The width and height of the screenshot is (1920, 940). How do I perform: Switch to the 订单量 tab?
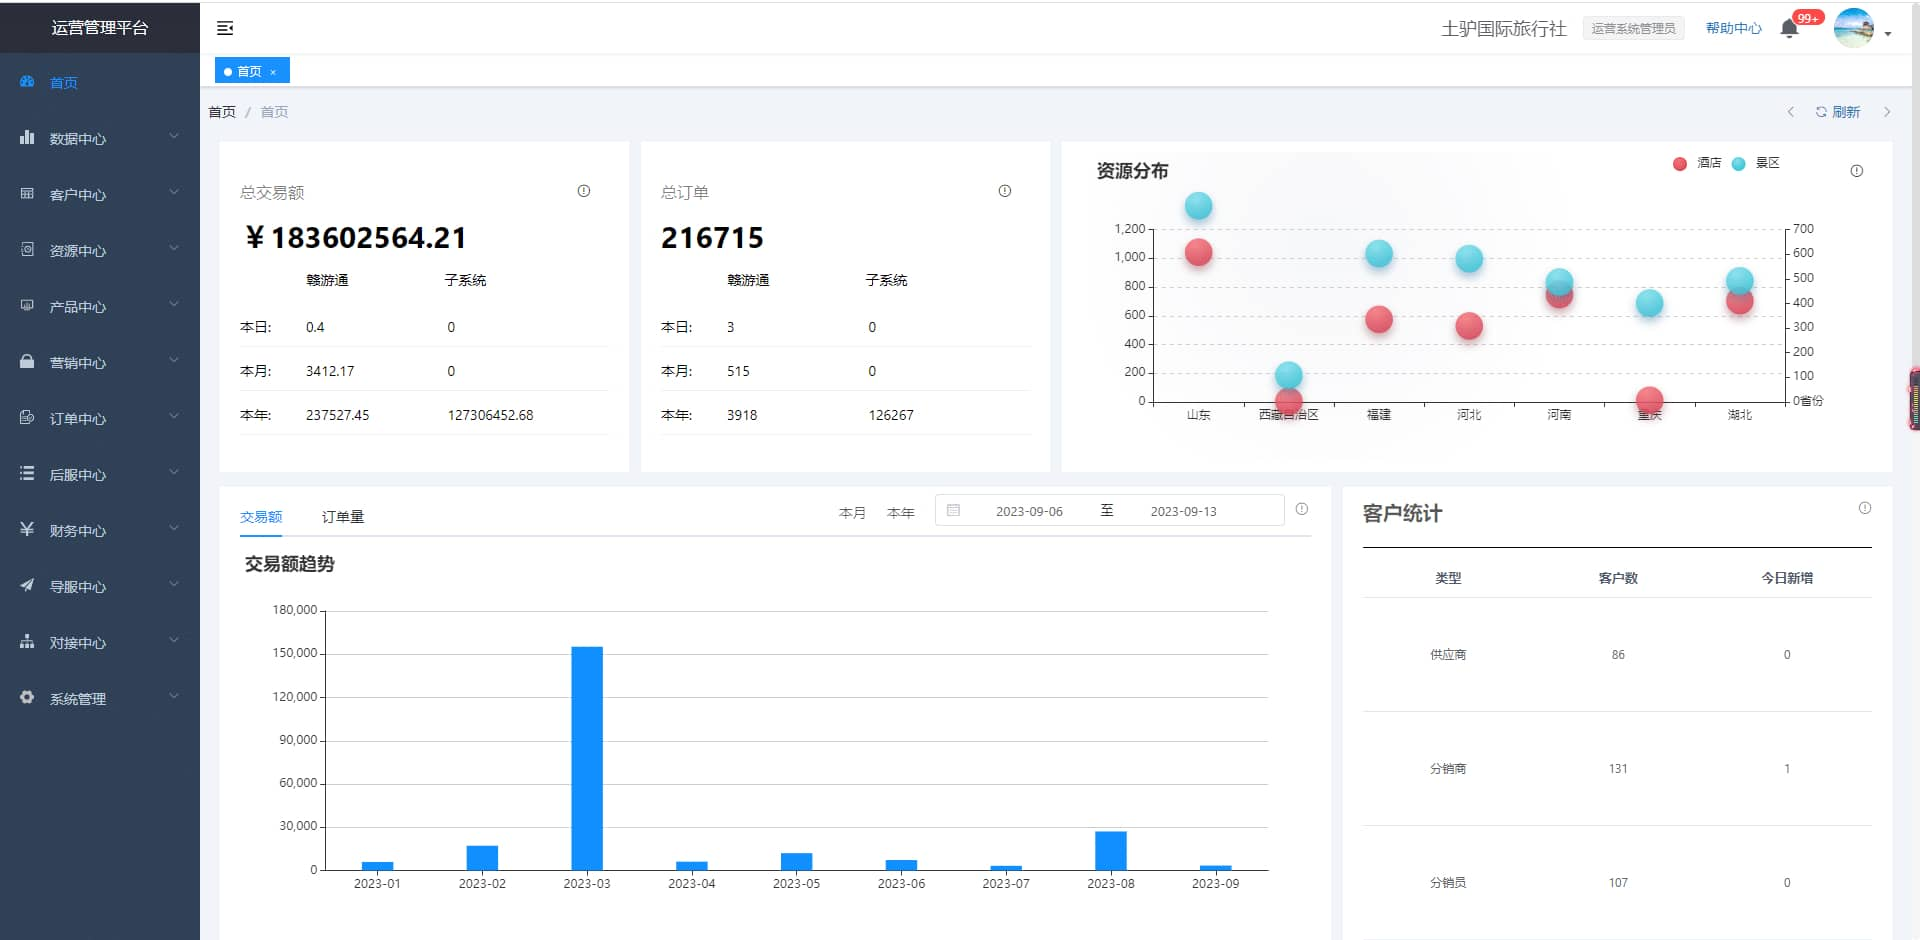tap(343, 517)
